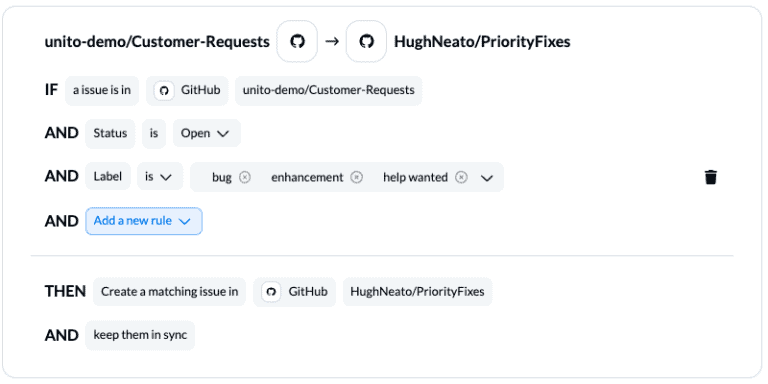This screenshot has width=768, height=384.
Task: Click the bug label text
Action: tap(221, 177)
